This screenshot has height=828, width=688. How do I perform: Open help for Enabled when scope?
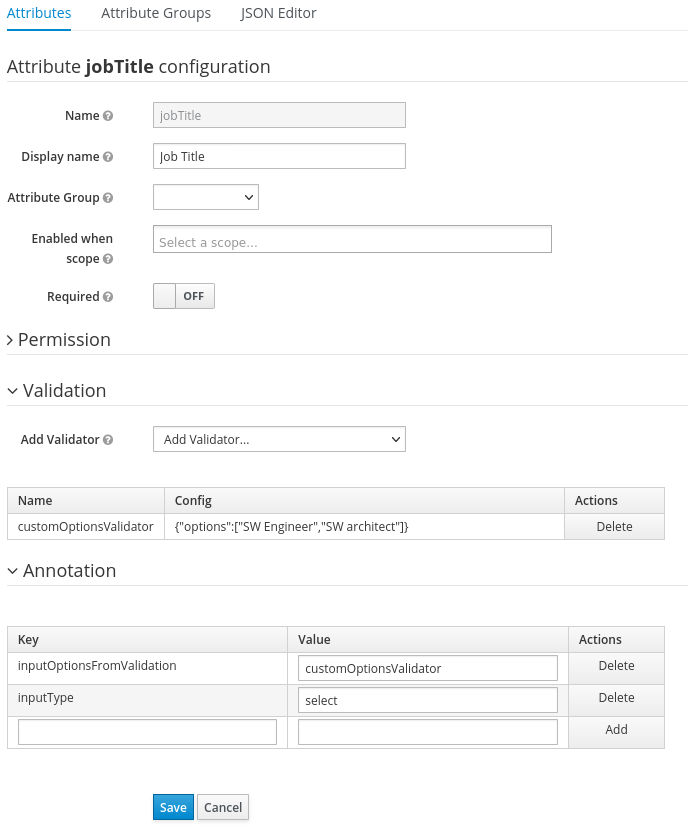107,259
